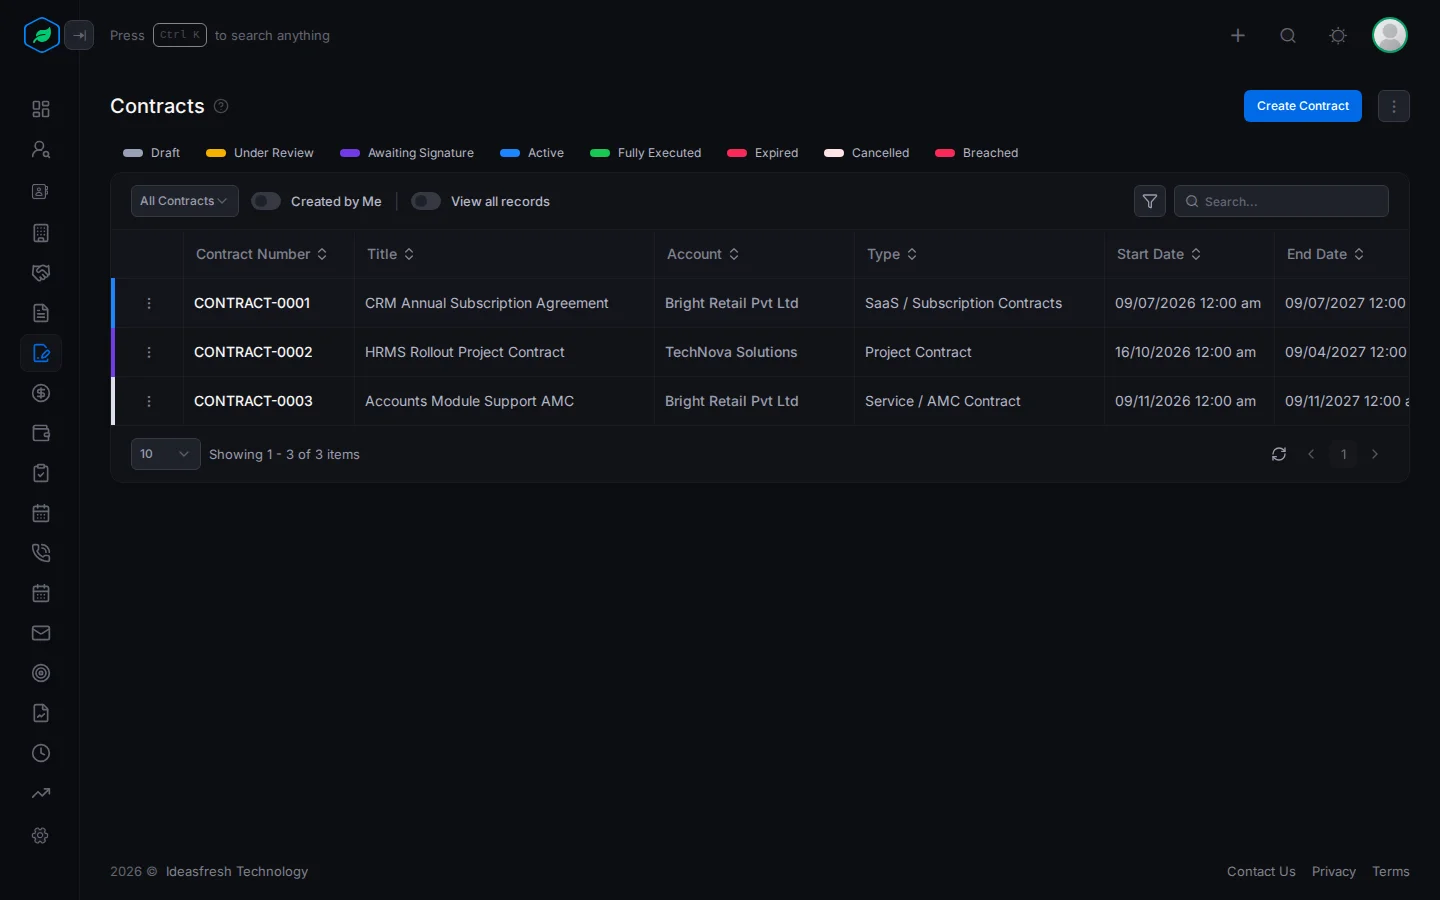Open the clipboard check tasks icon in sidebar
Image resolution: width=1440 pixels, height=900 pixels.
click(41, 473)
